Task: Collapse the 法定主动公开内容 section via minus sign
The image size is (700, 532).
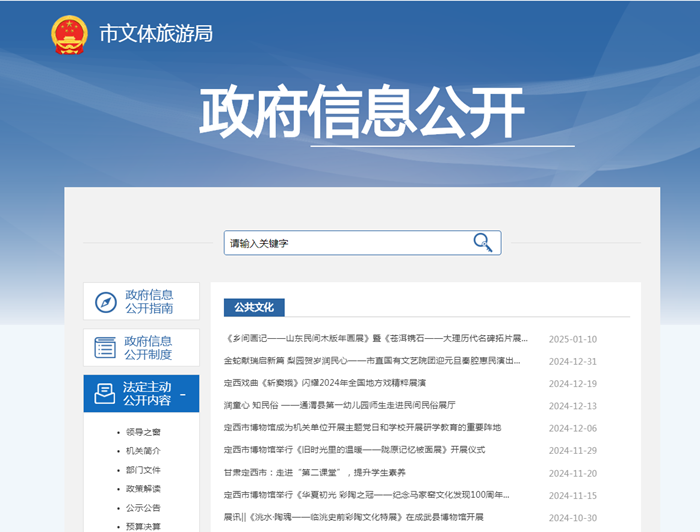Action: [182, 394]
